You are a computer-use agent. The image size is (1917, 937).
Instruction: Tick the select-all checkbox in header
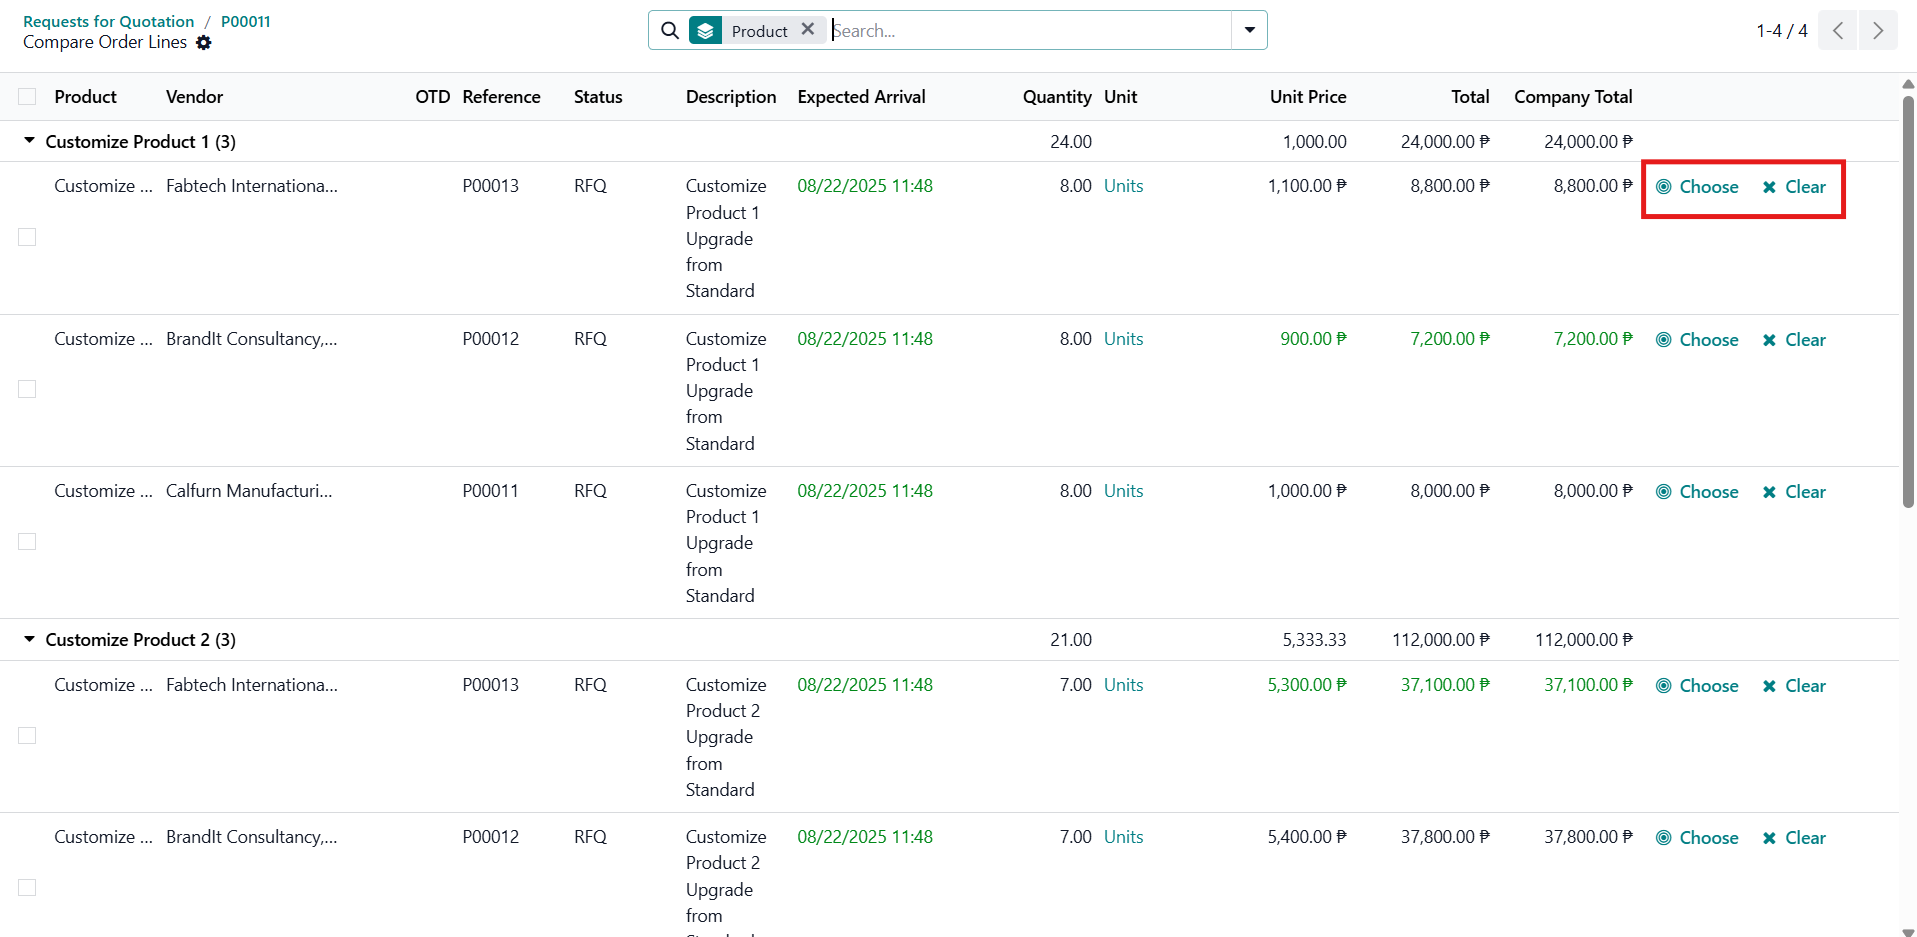(x=27, y=97)
